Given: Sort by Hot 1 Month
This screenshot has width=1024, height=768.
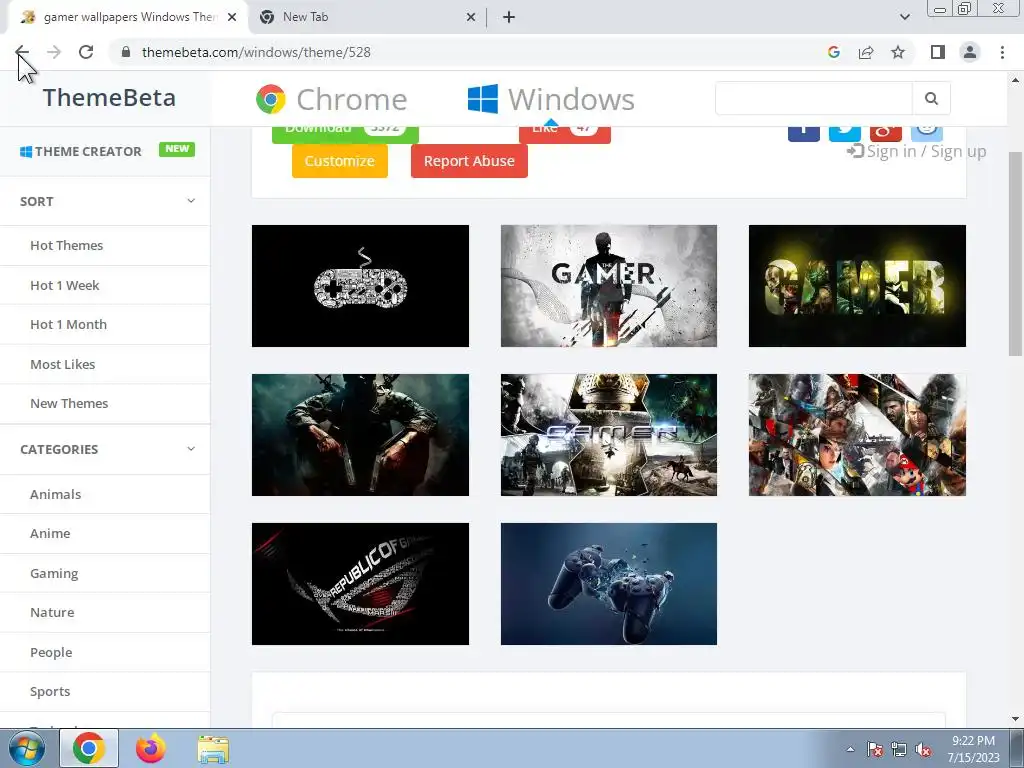Looking at the screenshot, I should pos(69,325).
